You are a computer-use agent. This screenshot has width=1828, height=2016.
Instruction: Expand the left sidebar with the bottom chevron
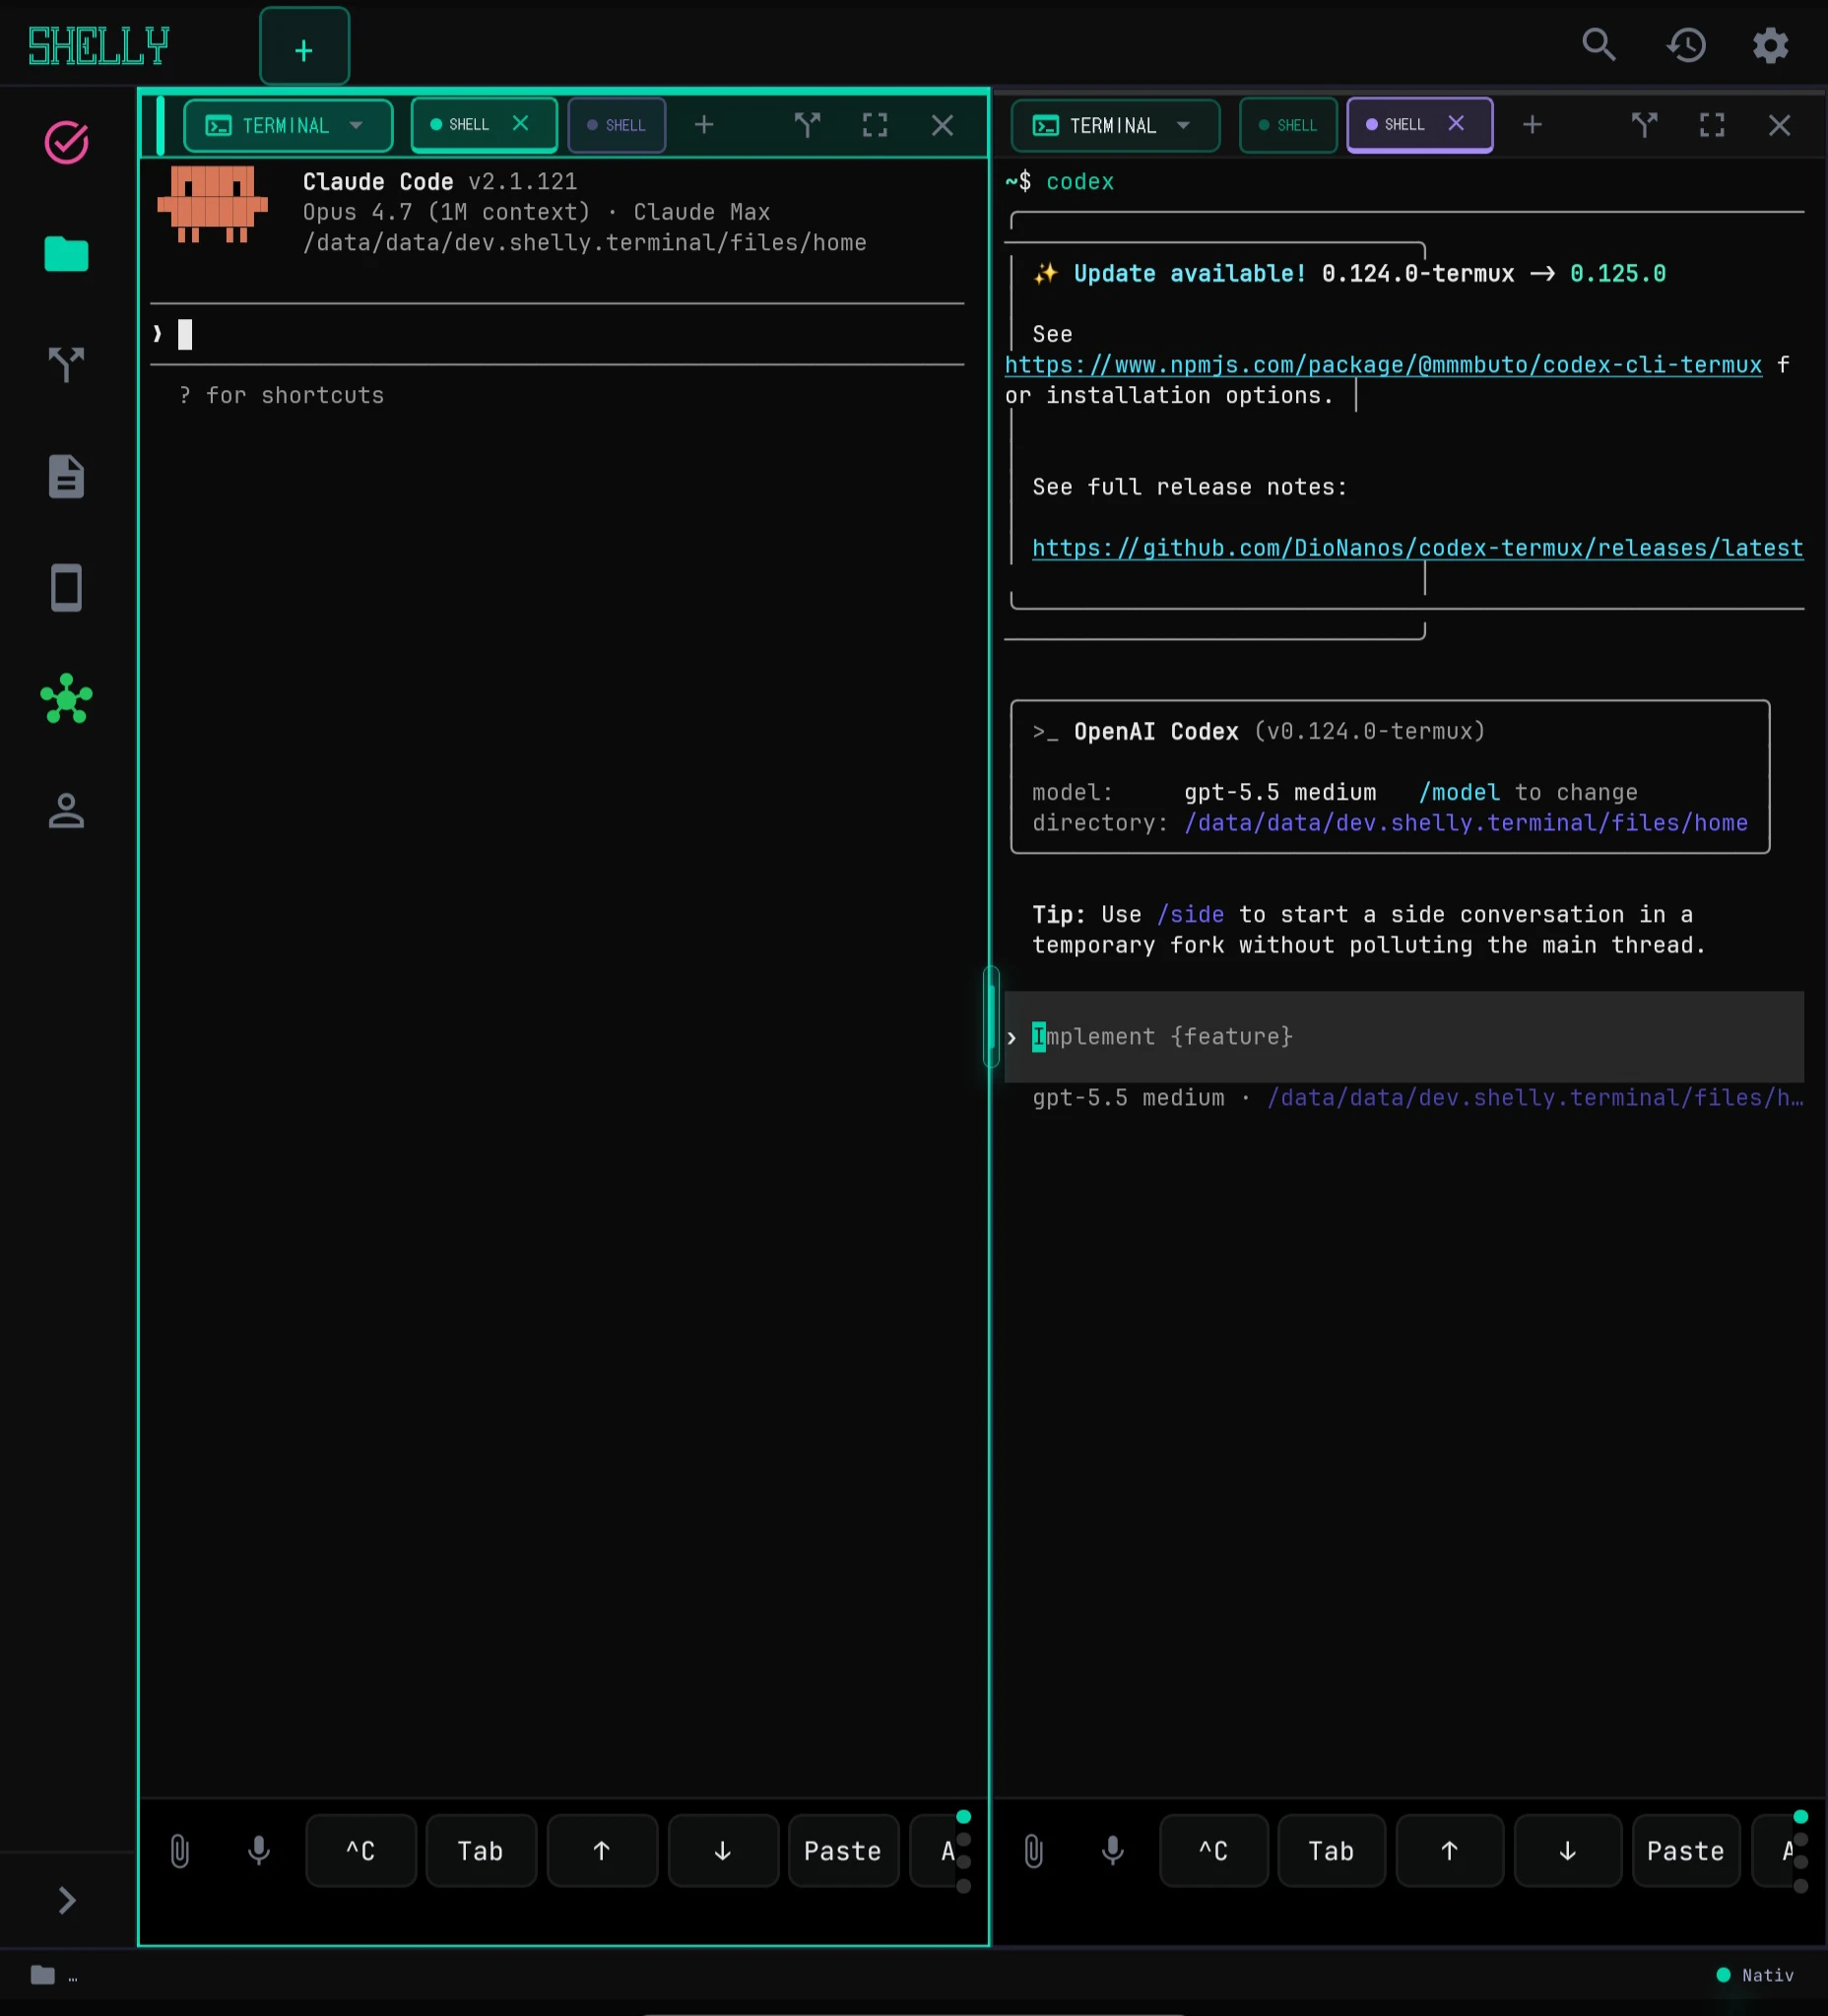coord(67,1900)
